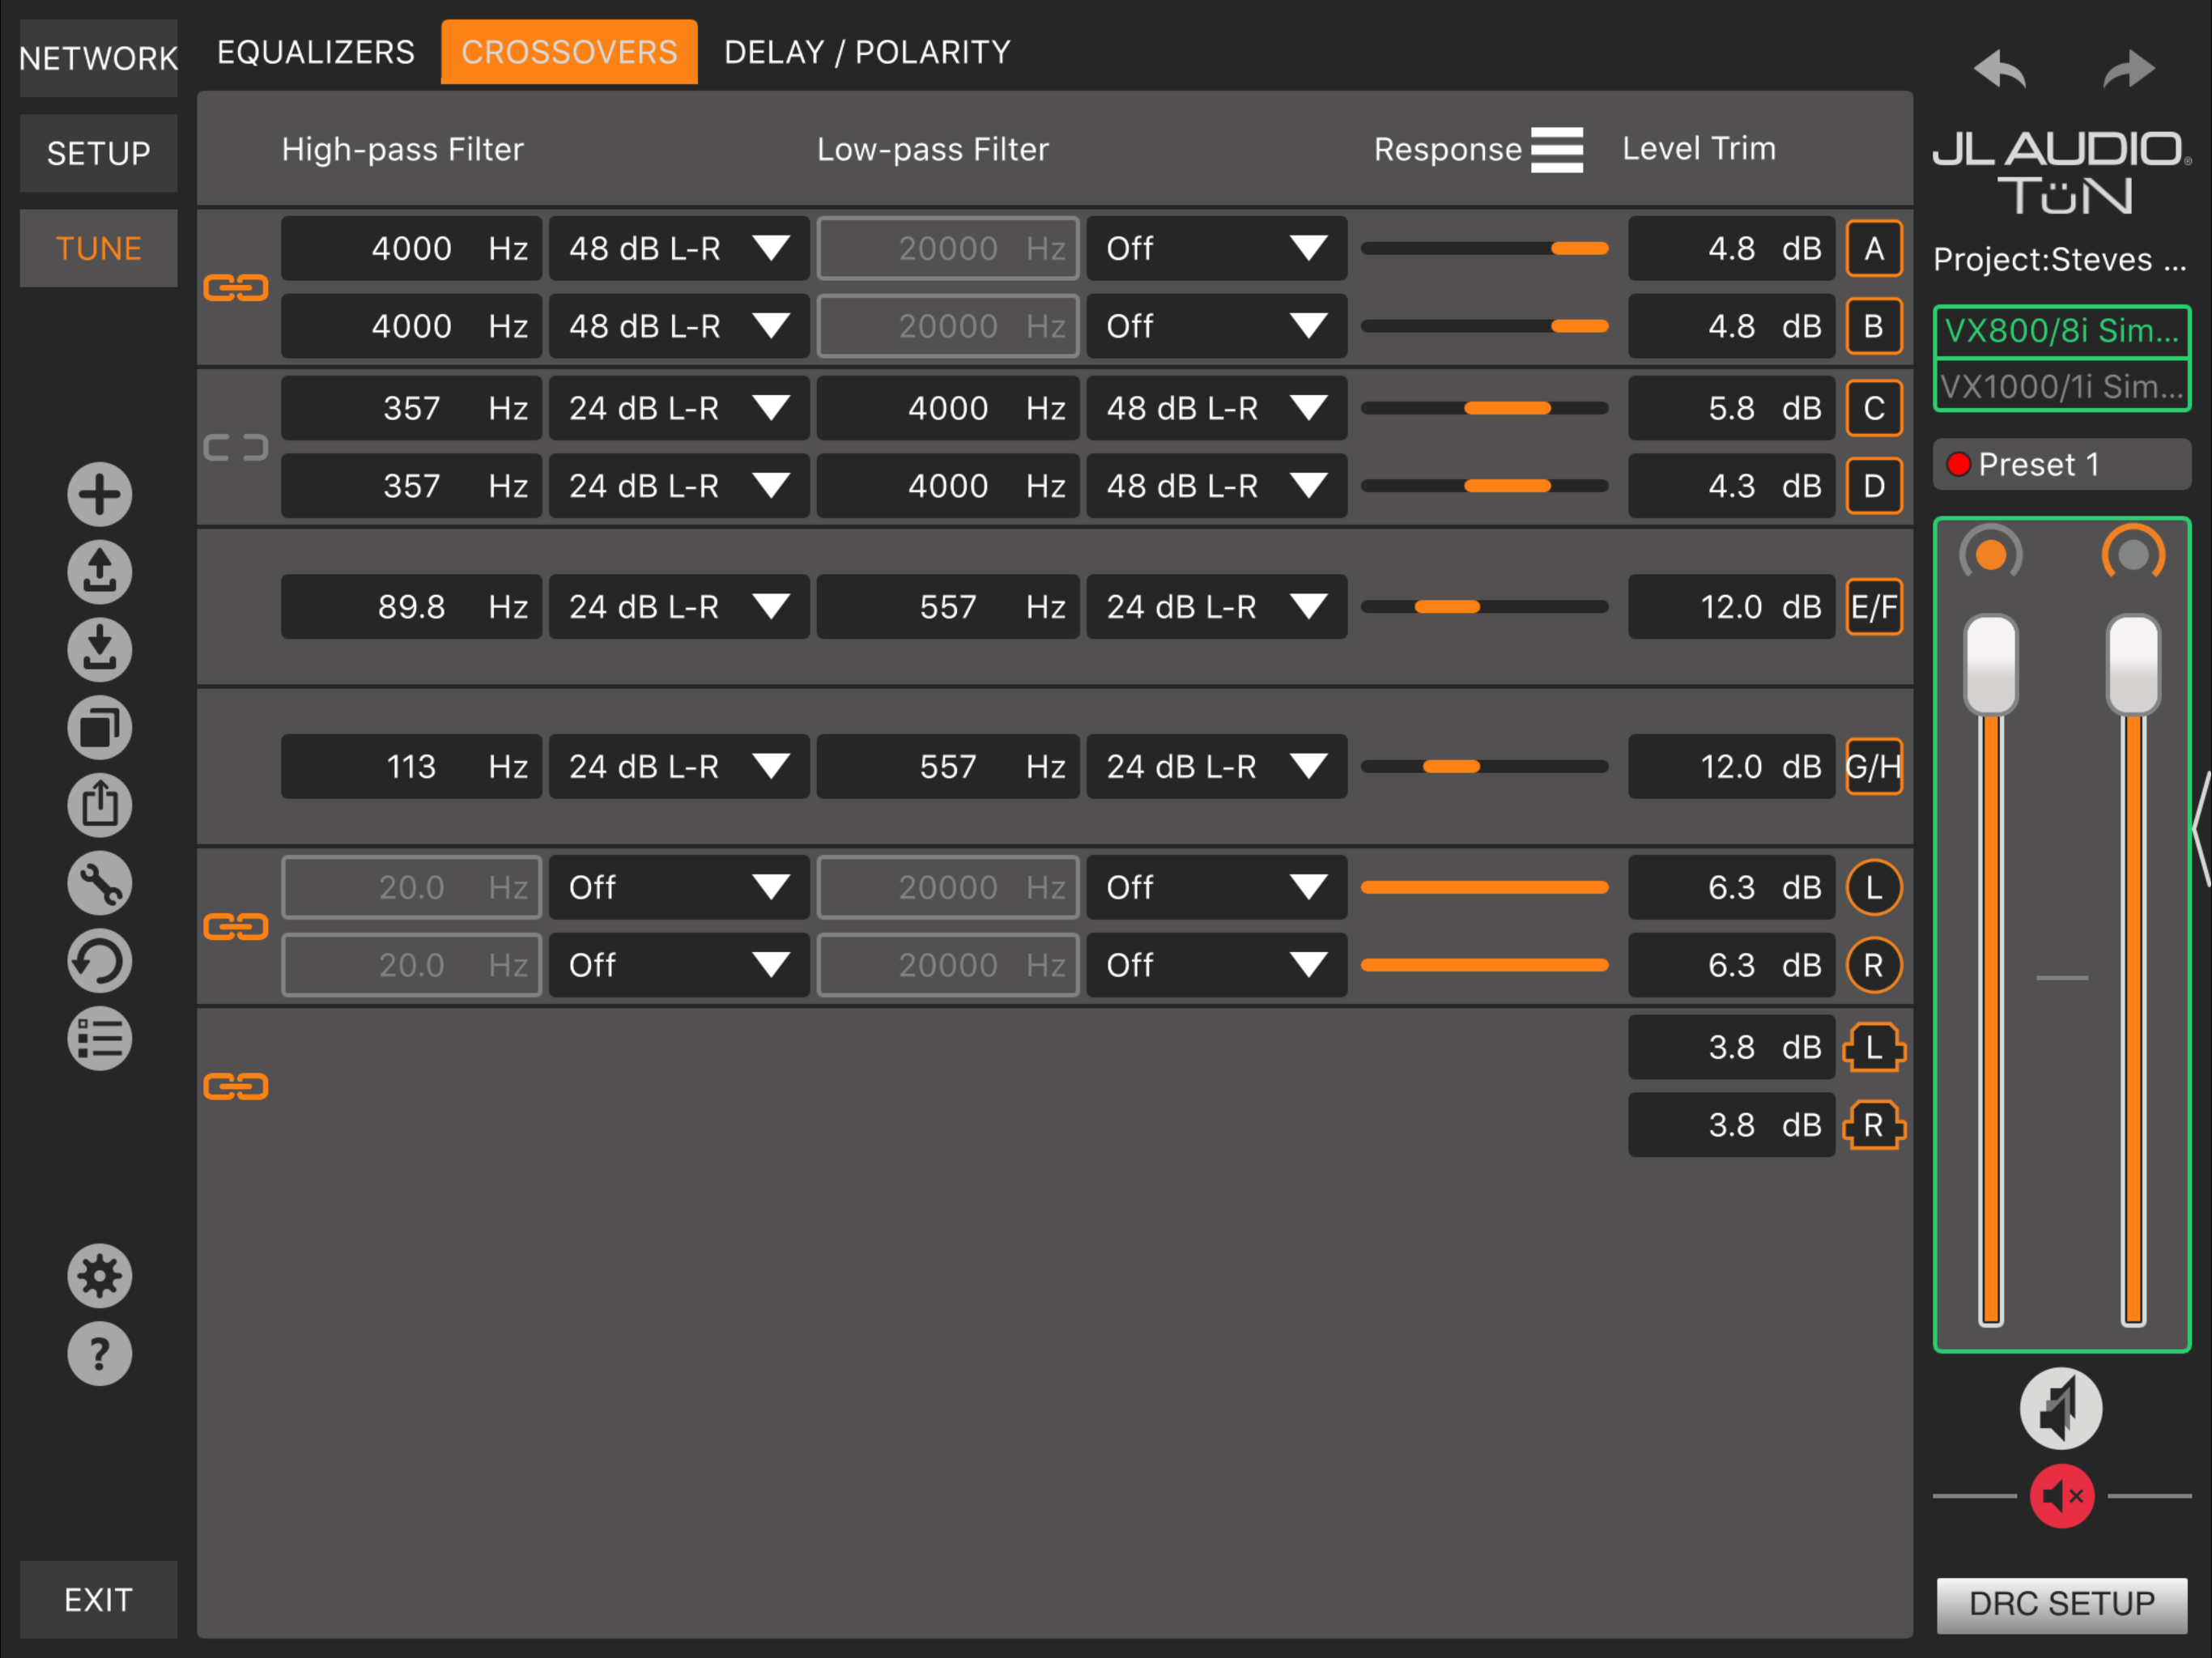Open channel A high-pass slope dropdown
The height and width of the screenshot is (1658, 2212).
679,248
